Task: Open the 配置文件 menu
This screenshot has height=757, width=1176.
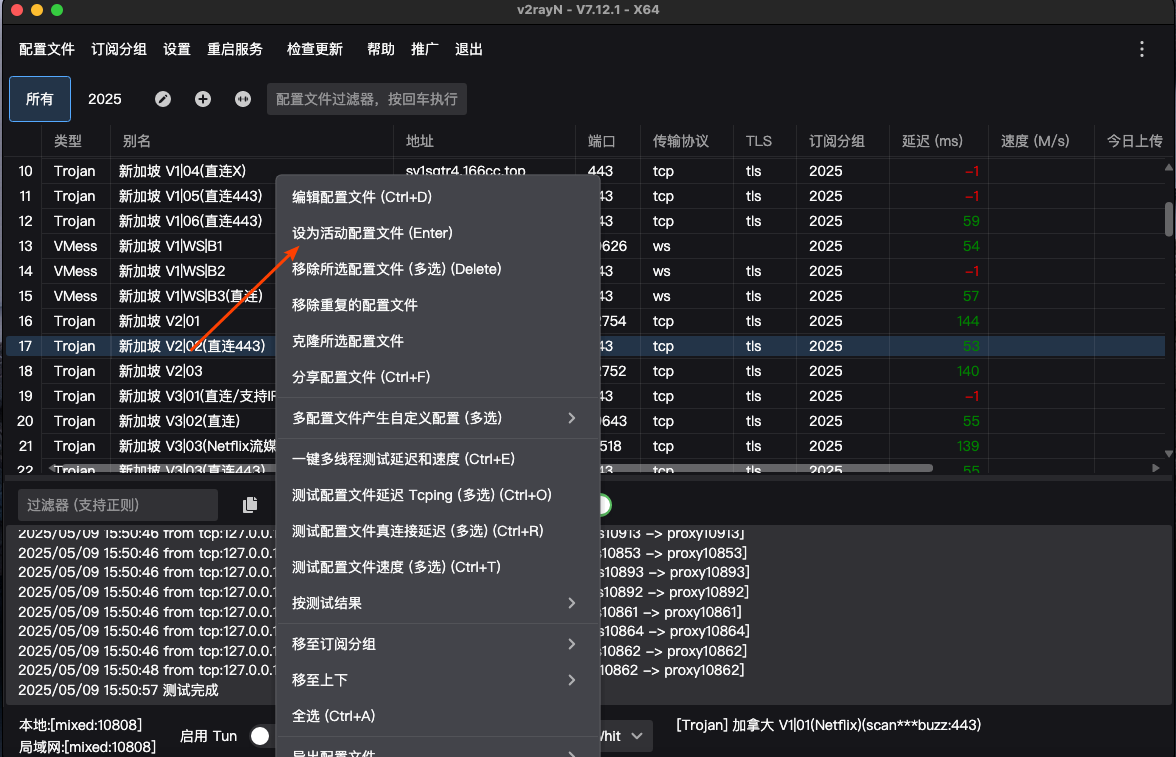Action: click(46, 50)
